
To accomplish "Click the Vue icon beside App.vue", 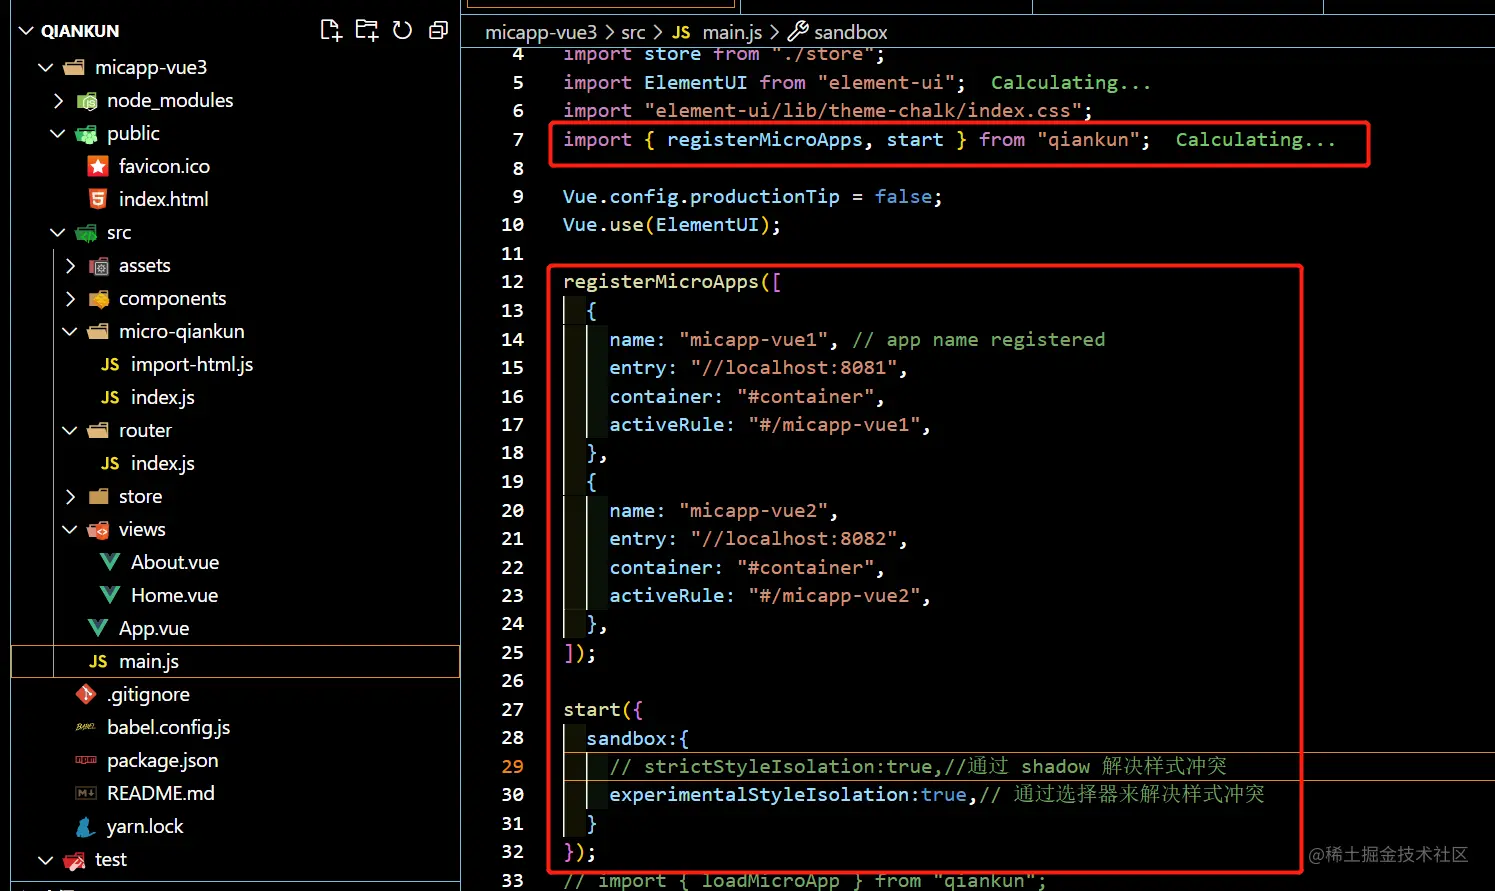I will [x=98, y=628].
